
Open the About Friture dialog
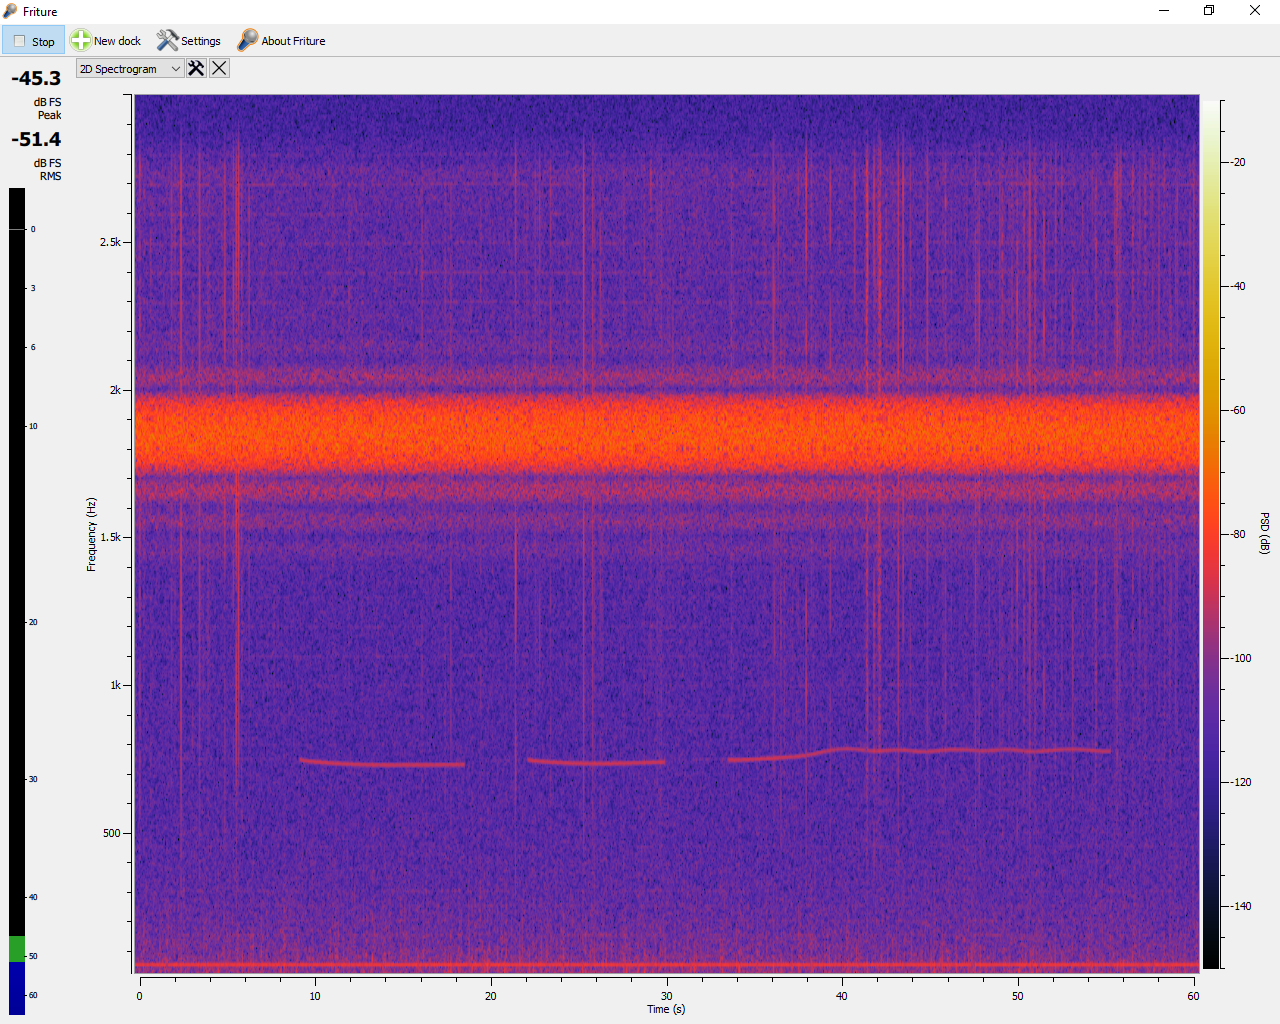(281, 41)
